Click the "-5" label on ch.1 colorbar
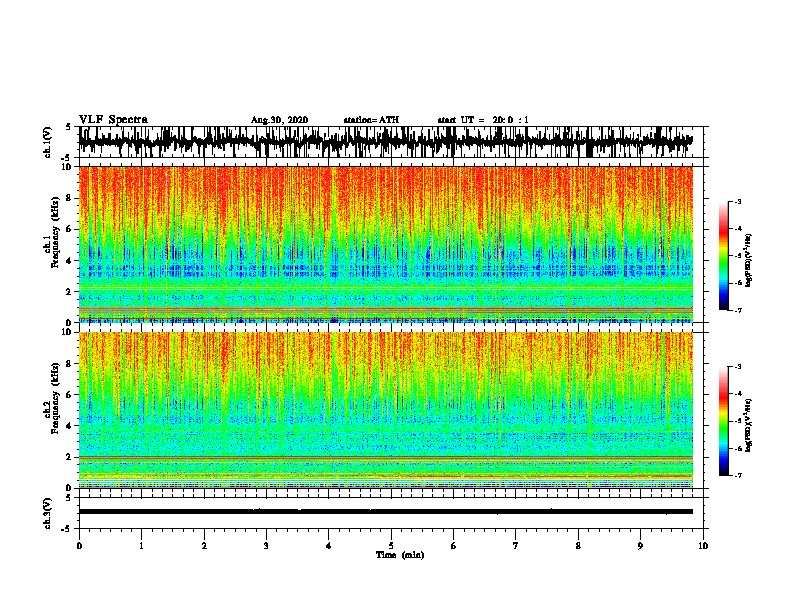 [x=738, y=256]
